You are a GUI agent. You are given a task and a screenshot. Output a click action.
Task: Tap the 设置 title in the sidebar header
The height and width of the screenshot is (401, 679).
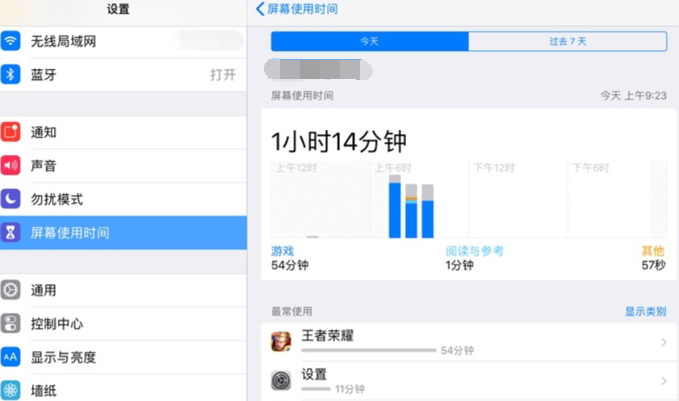point(118,9)
